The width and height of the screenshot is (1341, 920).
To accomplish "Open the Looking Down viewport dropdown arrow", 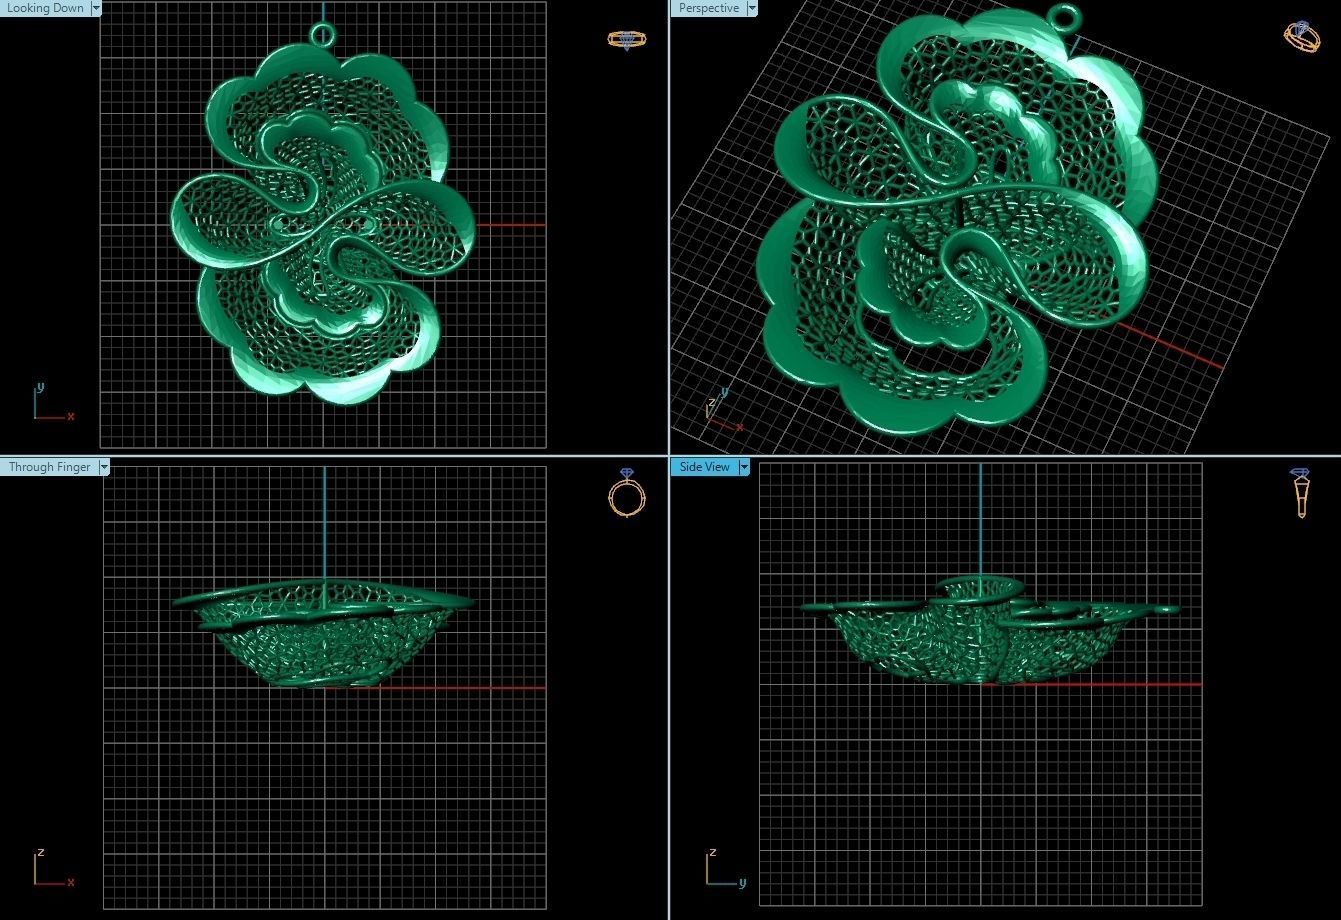I will coord(96,8).
